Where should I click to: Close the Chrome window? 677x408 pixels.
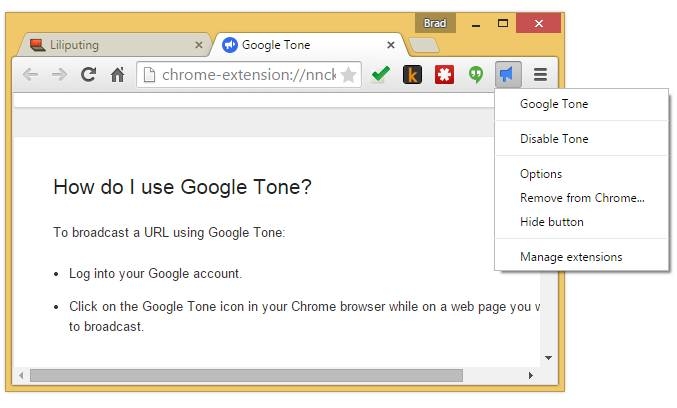(x=538, y=23)
